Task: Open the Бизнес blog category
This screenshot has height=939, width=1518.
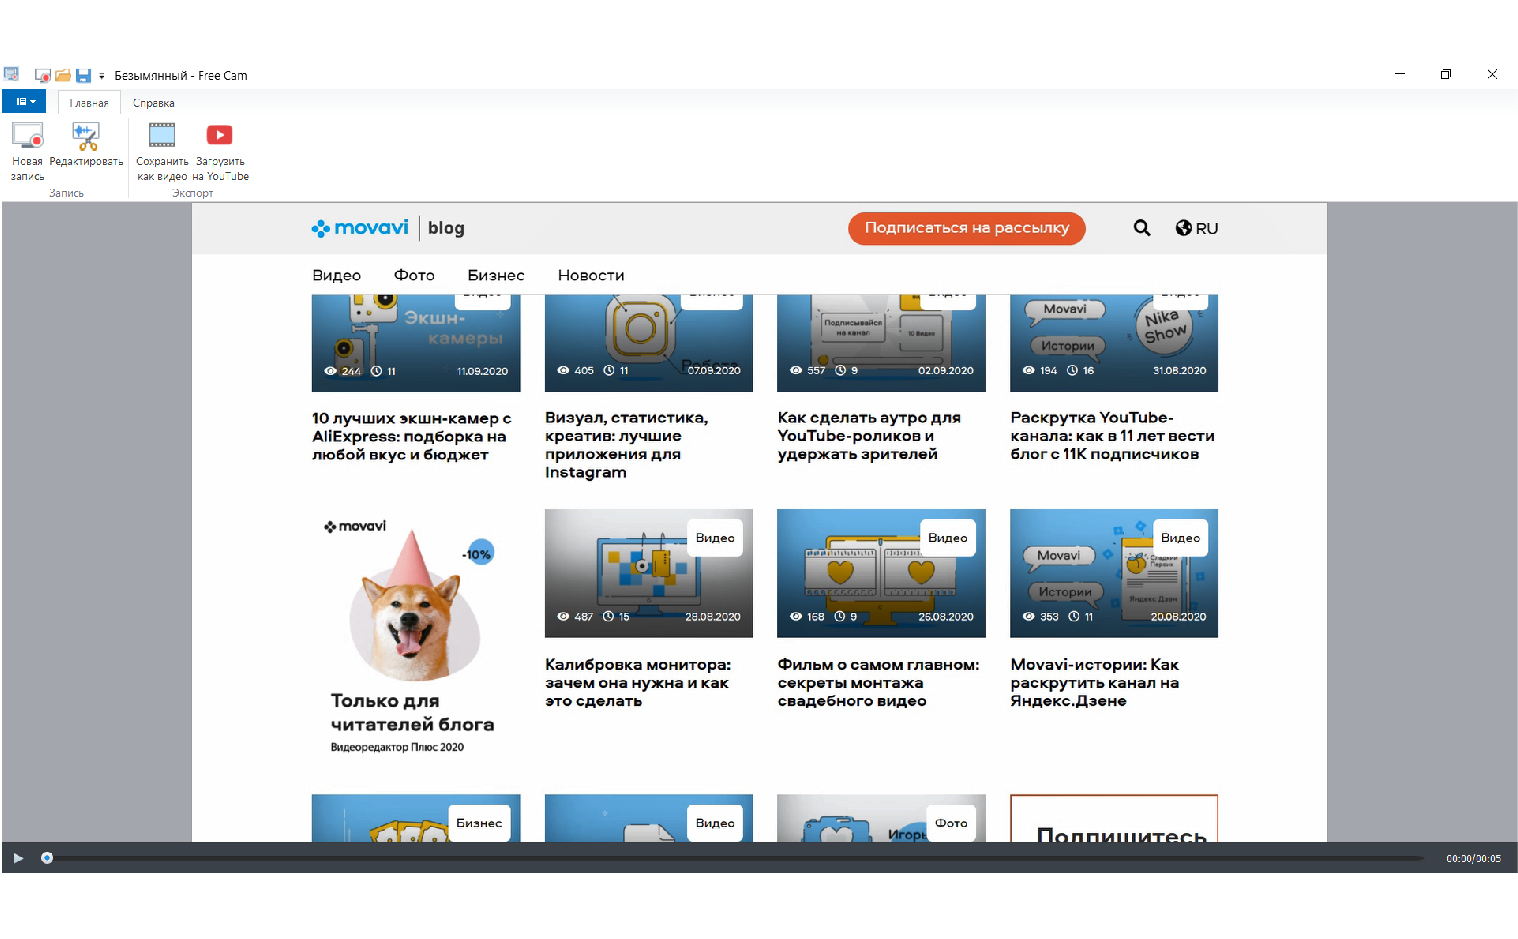Action: click(495, 275)
